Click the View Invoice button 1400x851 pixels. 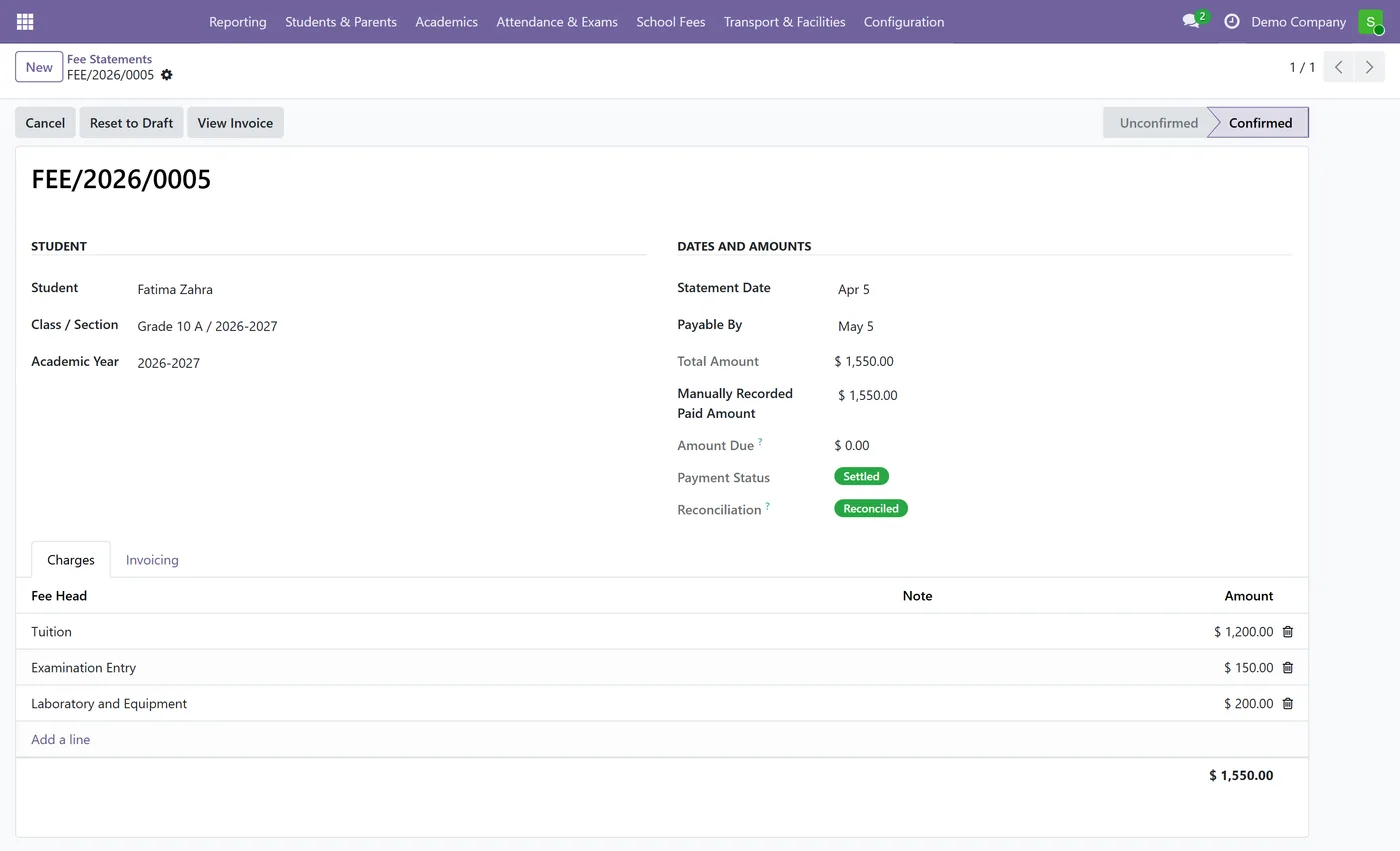click(x=235, y=123)
